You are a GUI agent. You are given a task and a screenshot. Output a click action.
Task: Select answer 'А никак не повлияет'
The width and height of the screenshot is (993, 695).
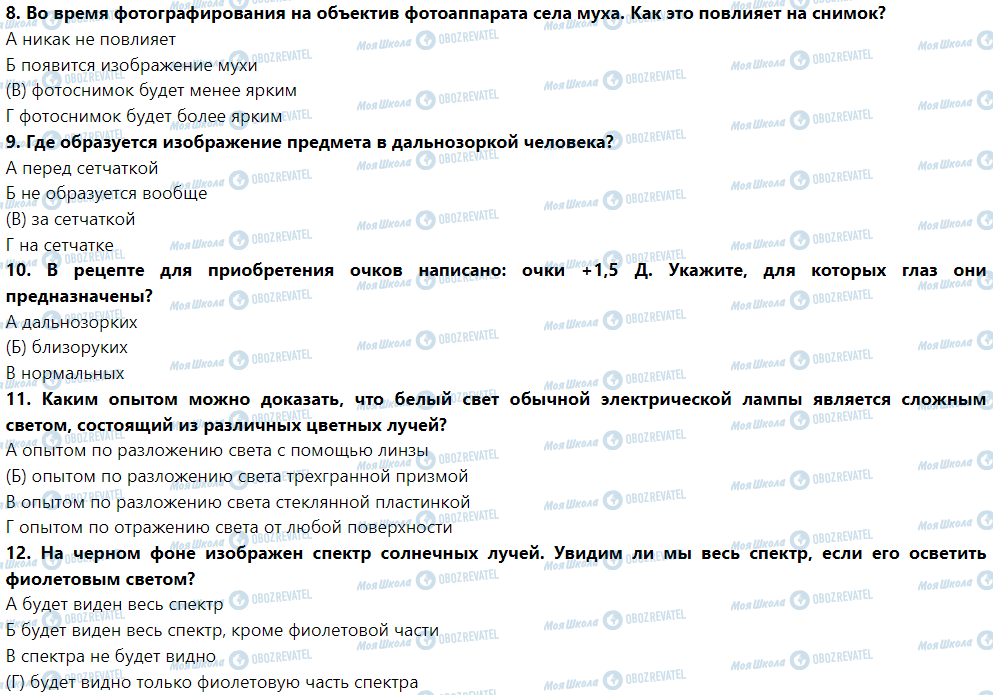90,40
